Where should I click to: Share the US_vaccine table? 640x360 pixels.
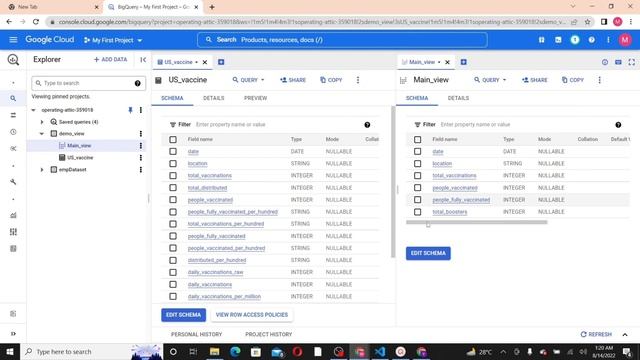point(293,80)
